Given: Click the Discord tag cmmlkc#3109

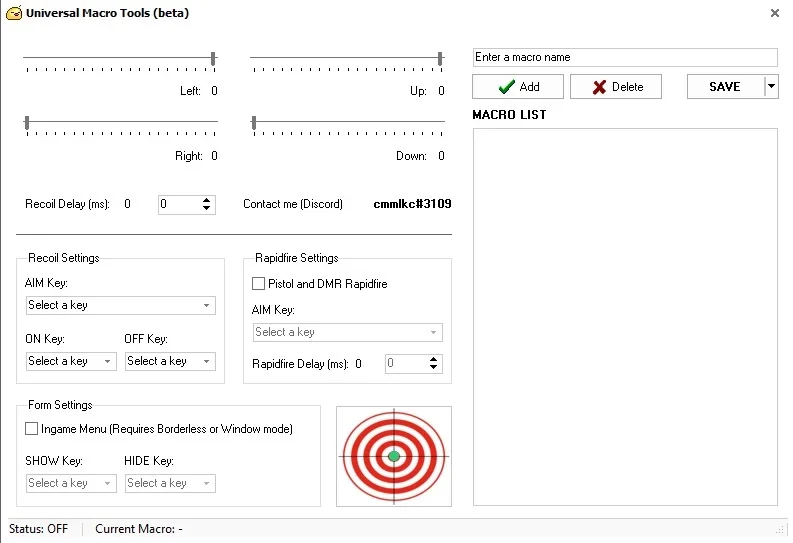Looking at the screenshot, I should click(x=412, y=204).
